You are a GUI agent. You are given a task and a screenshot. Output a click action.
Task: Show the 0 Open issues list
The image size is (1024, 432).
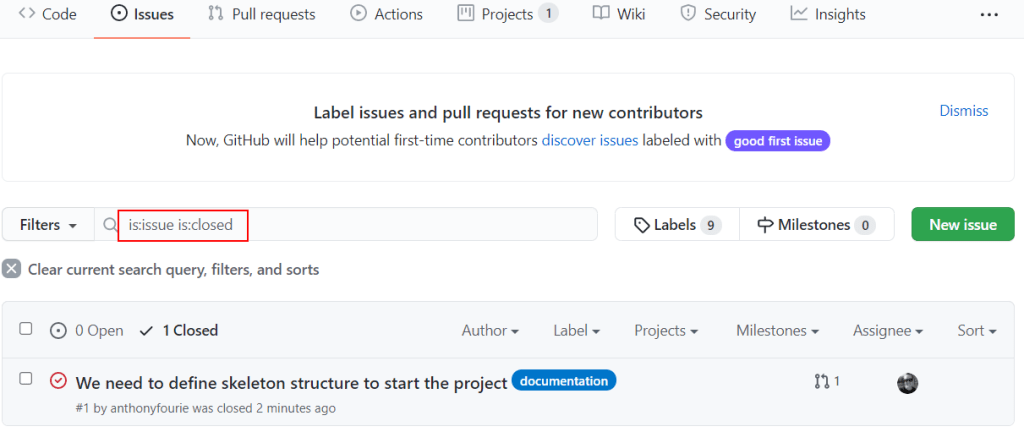[87, 330]
